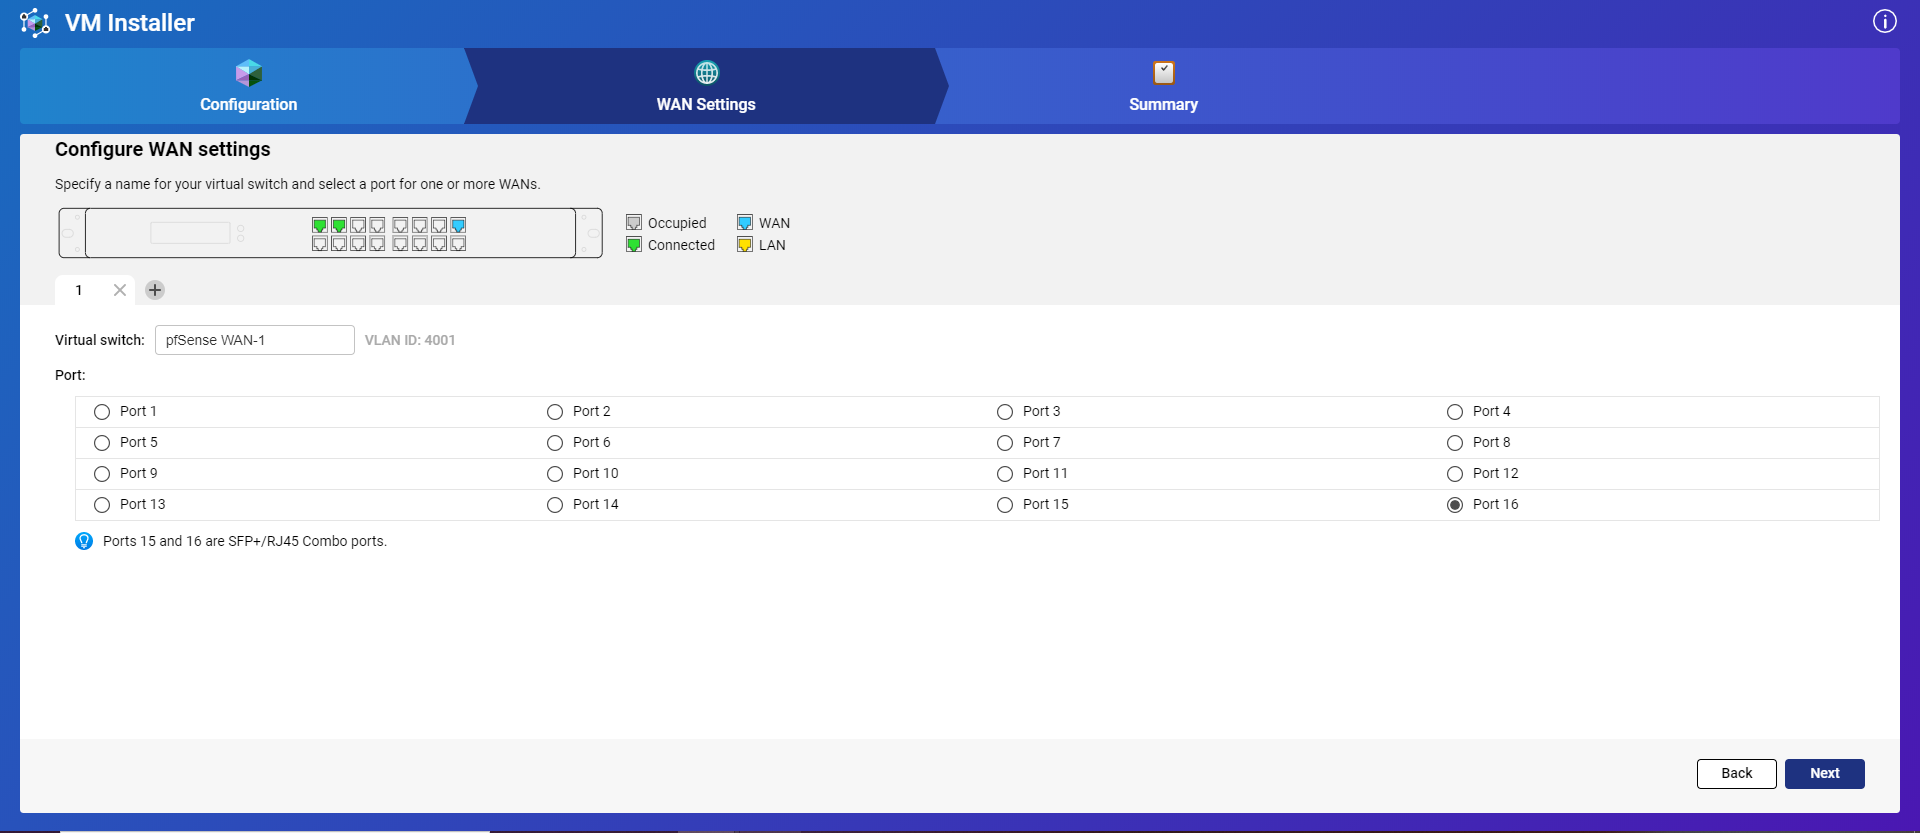This screenshot has height=833, width=1920.
Task: Click the lightbulb tip icon about combo ports
Action: point(84,541)
